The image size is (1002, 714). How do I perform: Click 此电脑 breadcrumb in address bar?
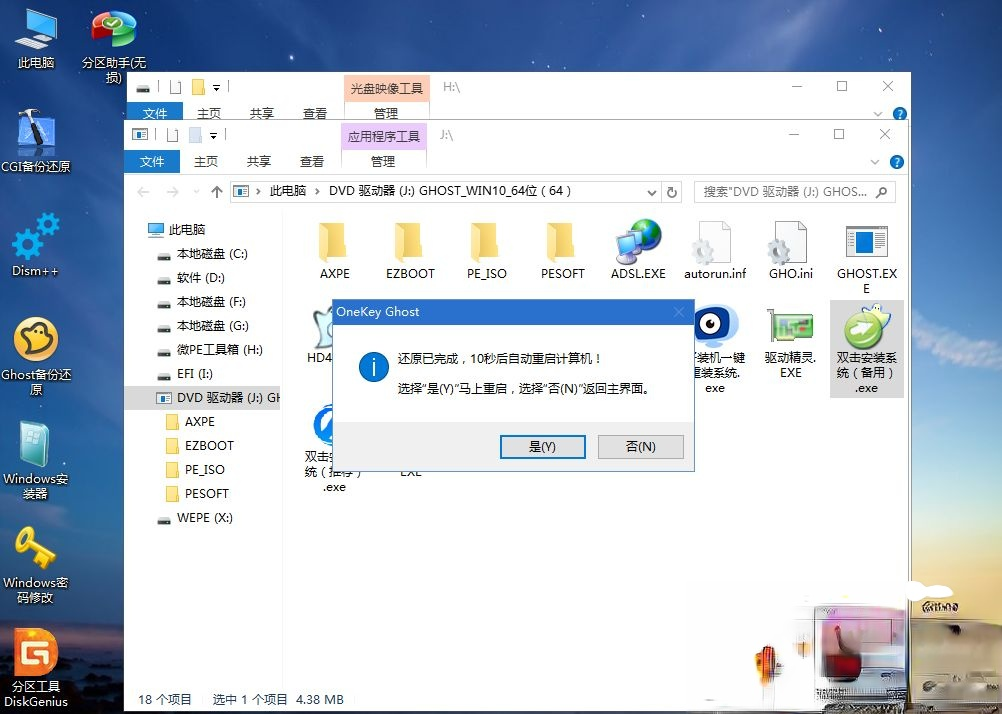click(x=288, y=191)
